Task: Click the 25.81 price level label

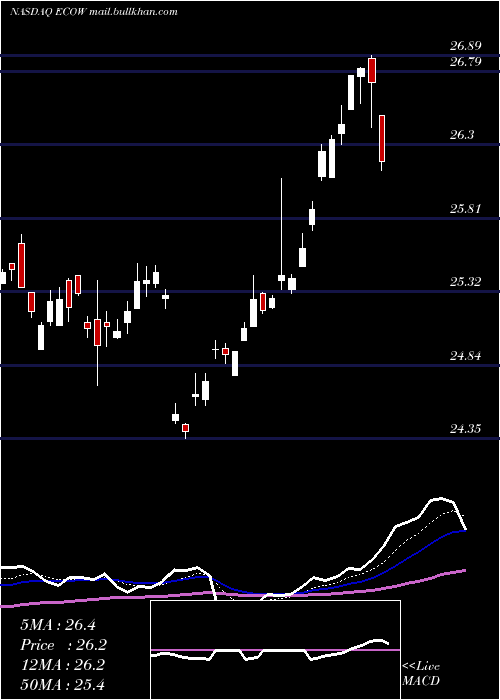Action: pos(466,208)
